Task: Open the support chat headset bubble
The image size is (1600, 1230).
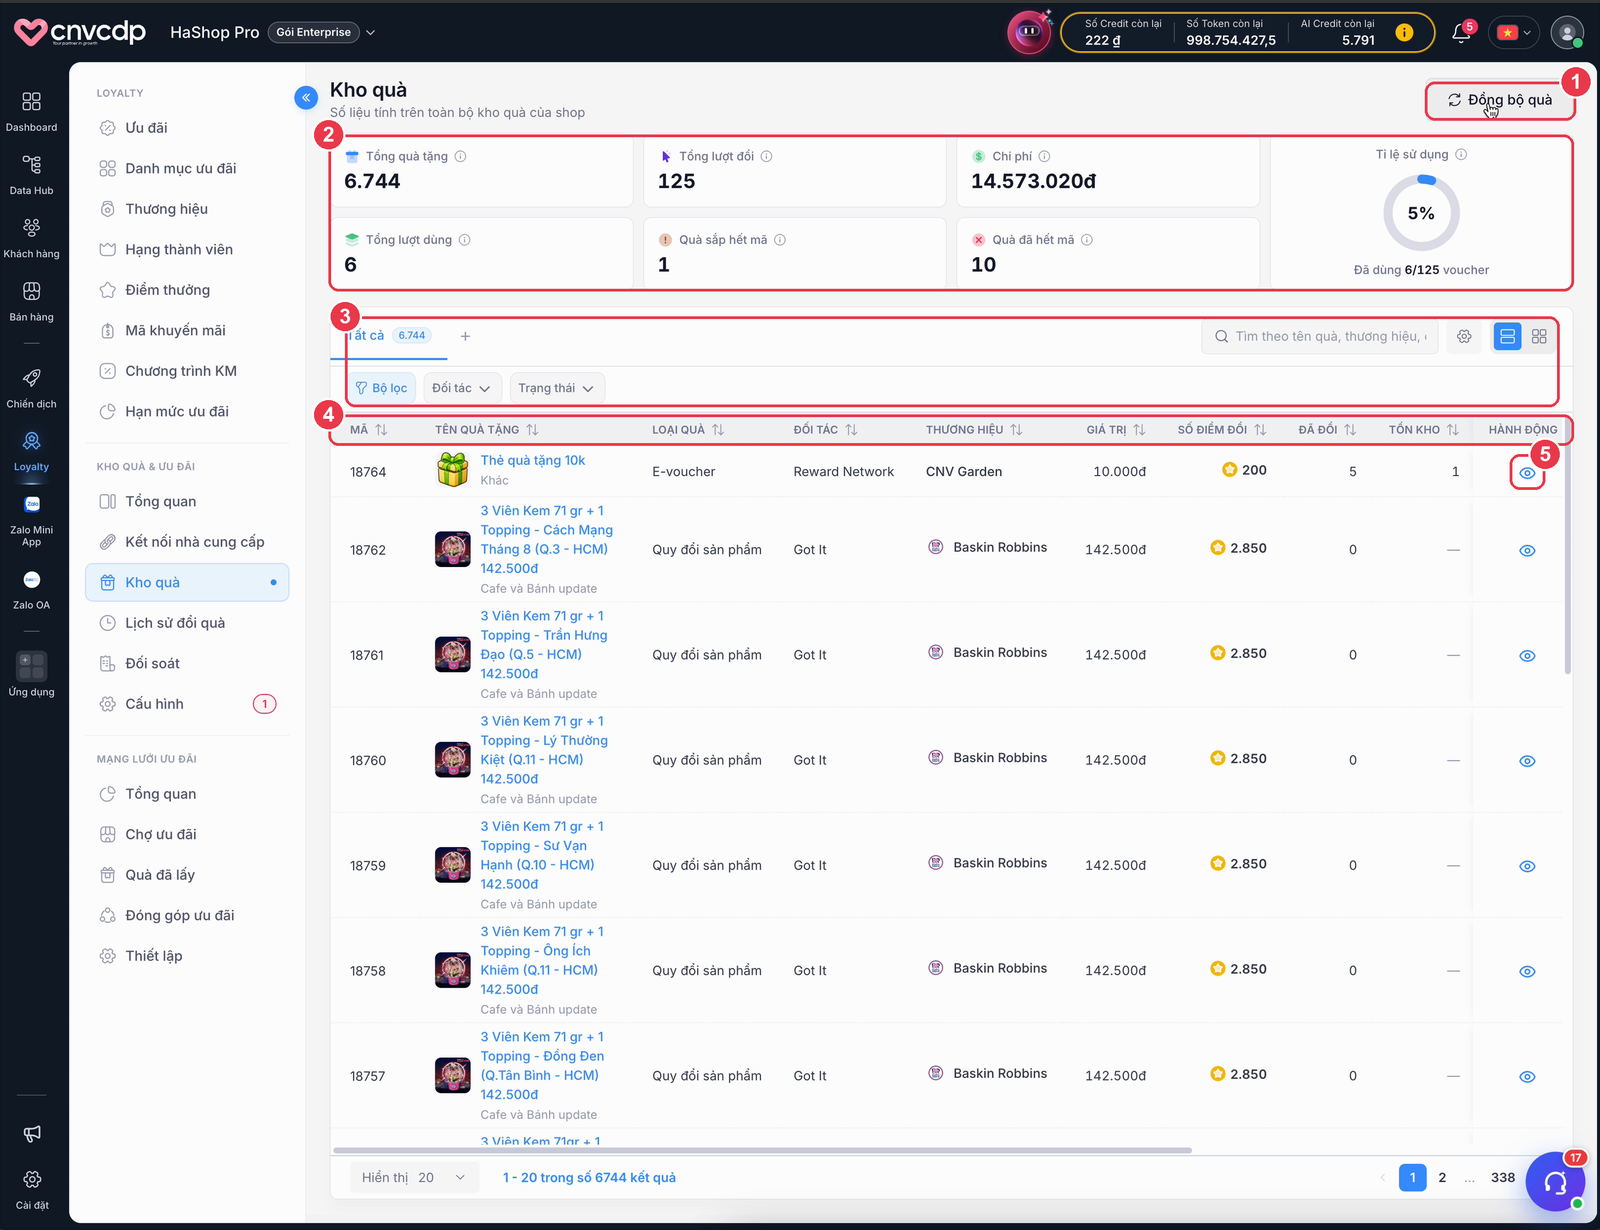Action: point(1555,1182)
